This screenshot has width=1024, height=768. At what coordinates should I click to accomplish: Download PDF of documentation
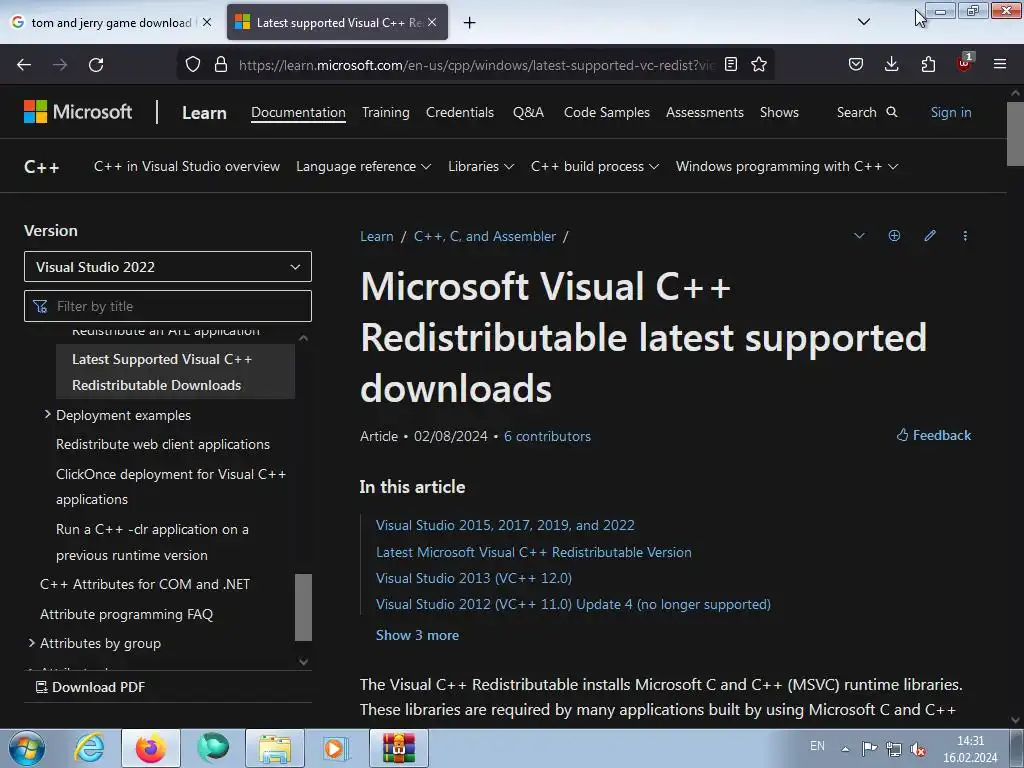pos(90,687)
